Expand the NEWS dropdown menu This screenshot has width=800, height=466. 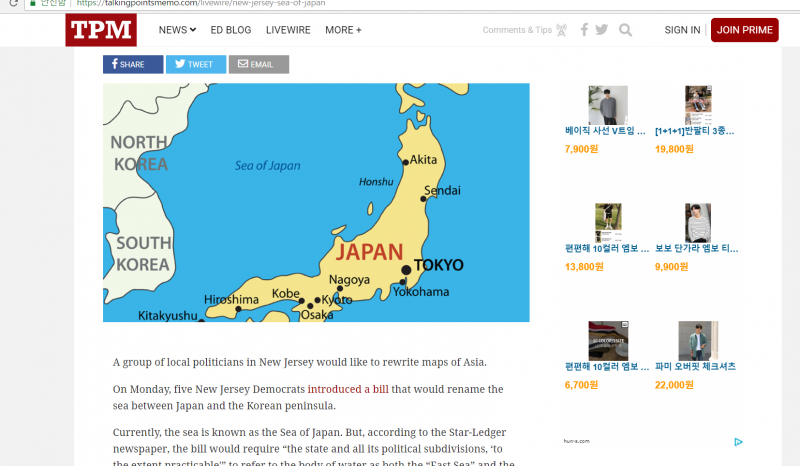click(177, 30)
